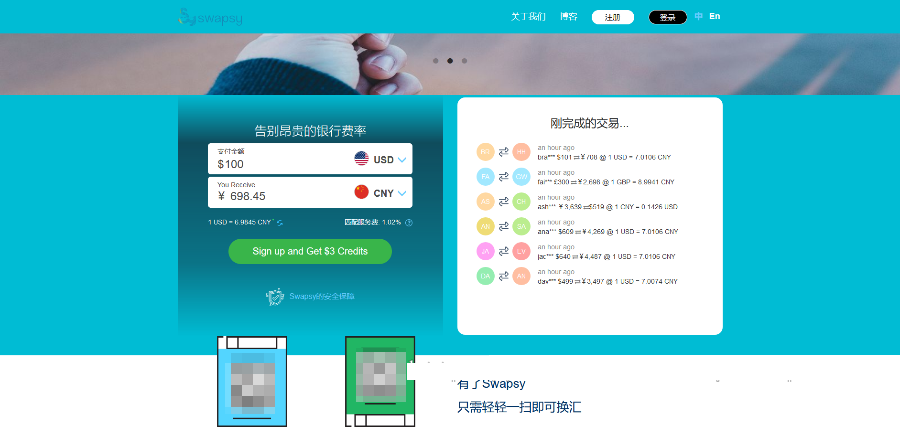Select the ash*** ¥3,639 transaction text
Image resolution: width=900 pixels, height=447 pixels.
tap(608, 207)
